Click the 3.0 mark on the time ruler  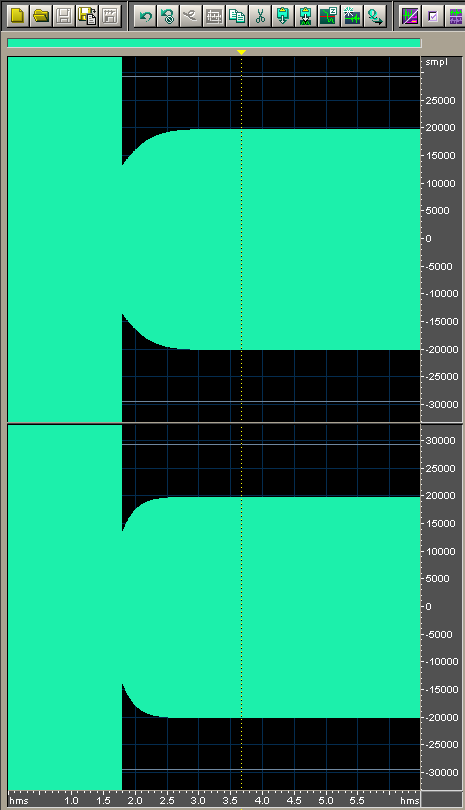click(198, 800)
